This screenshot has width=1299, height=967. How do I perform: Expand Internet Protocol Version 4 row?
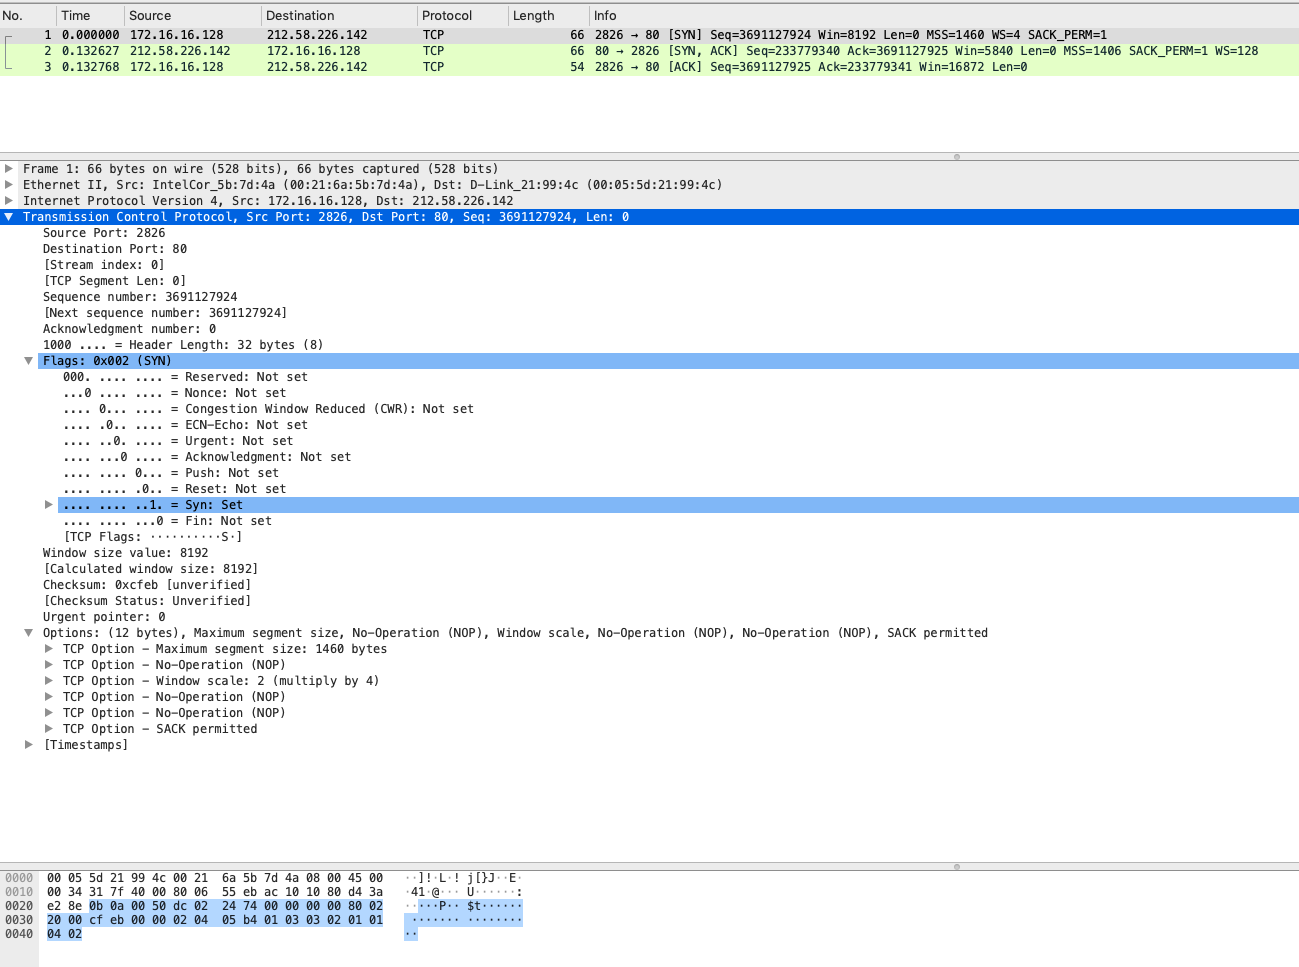tap(9, 201)
